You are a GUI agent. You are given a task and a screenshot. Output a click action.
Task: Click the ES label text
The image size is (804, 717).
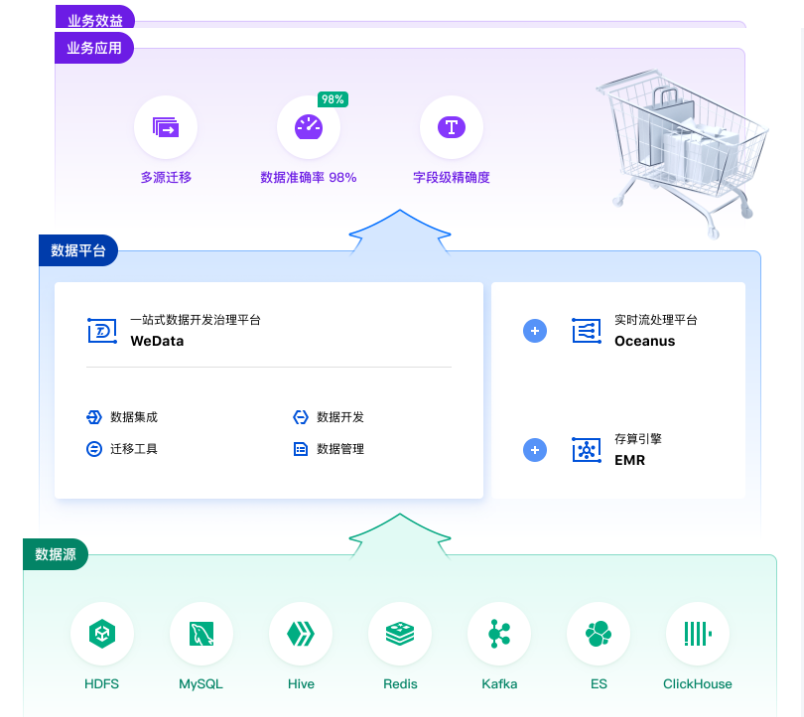coord(599,684)
